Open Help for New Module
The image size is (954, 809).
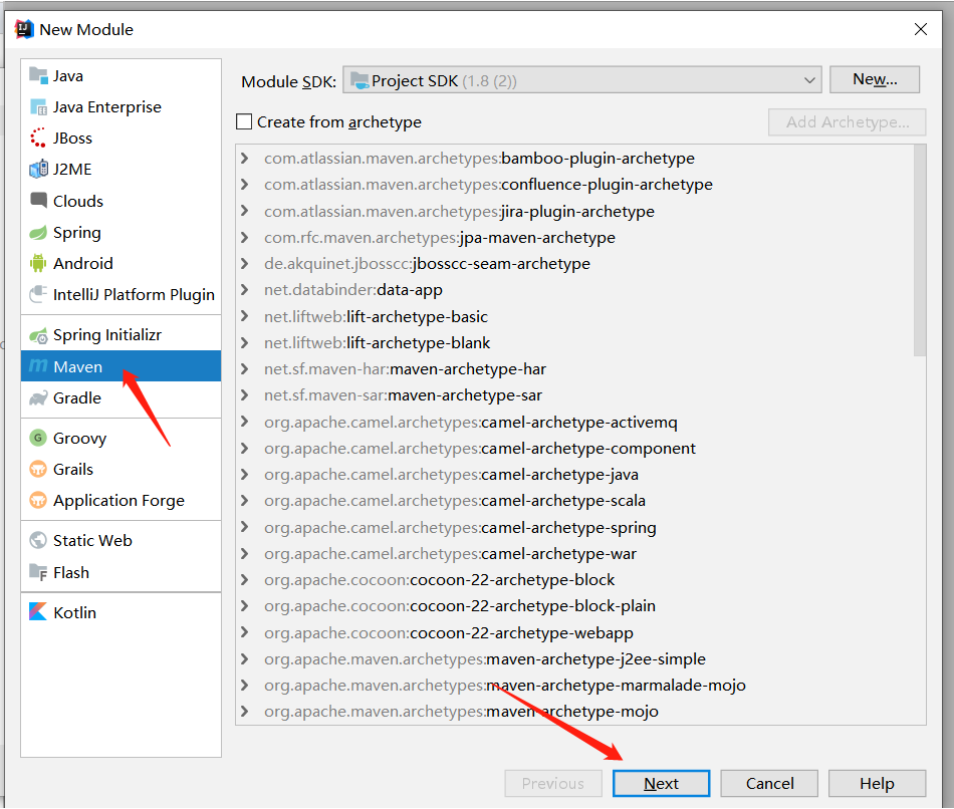pyautogui.click(x=877, y=783)
